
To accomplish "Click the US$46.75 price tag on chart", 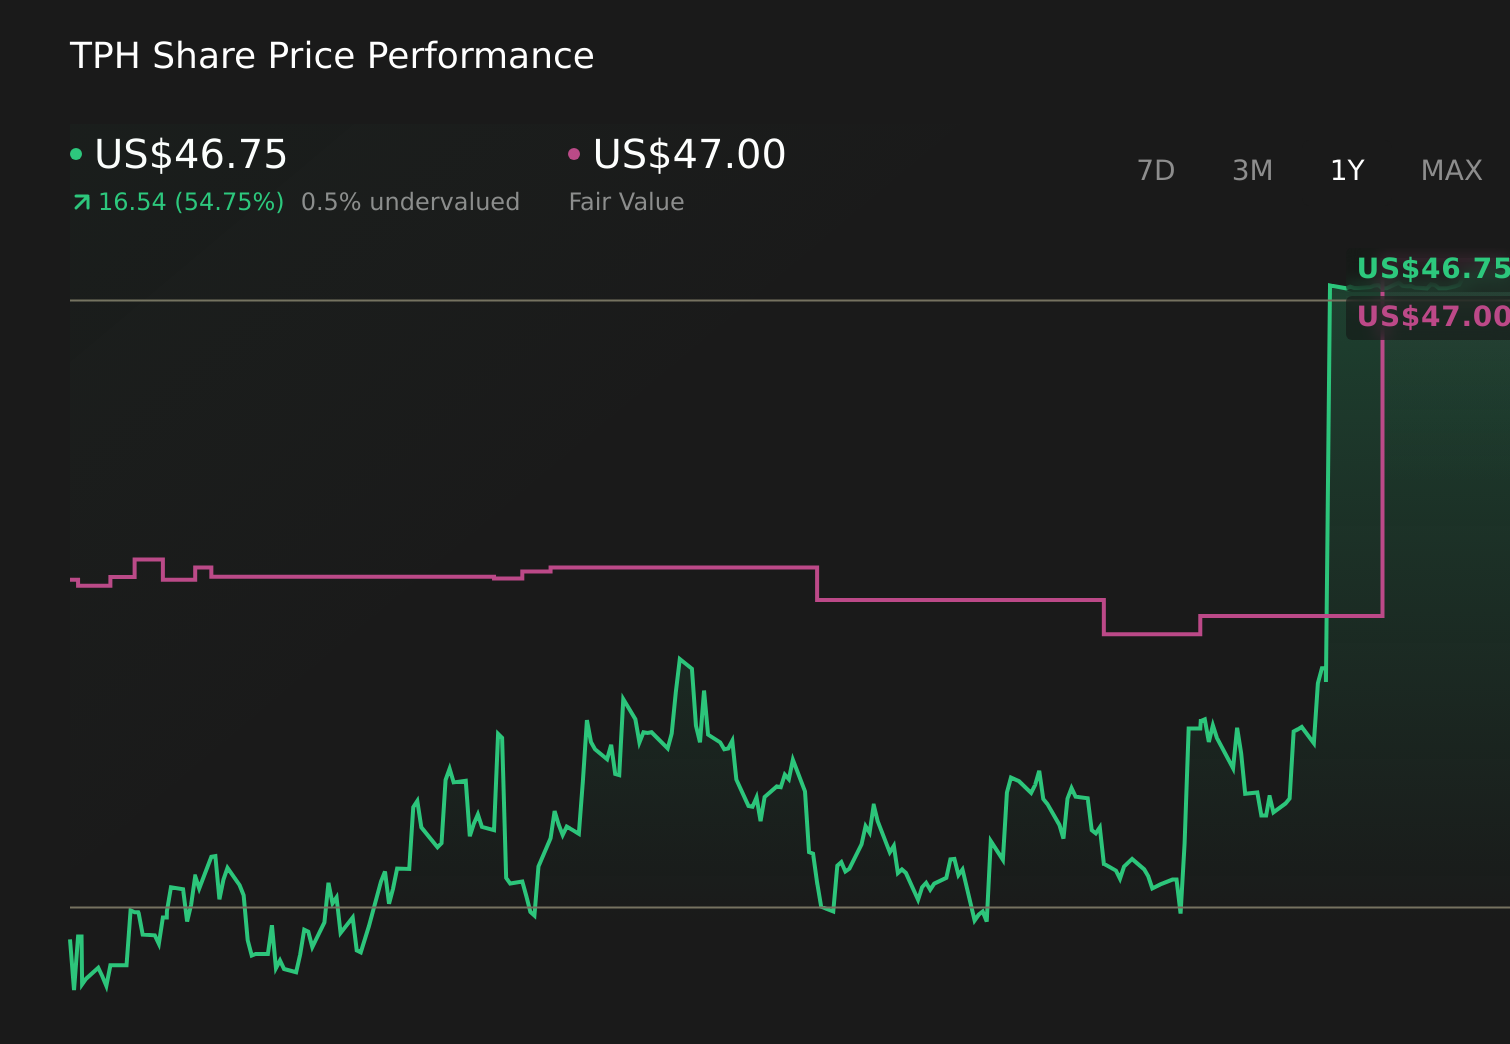I will [1432, 268].
